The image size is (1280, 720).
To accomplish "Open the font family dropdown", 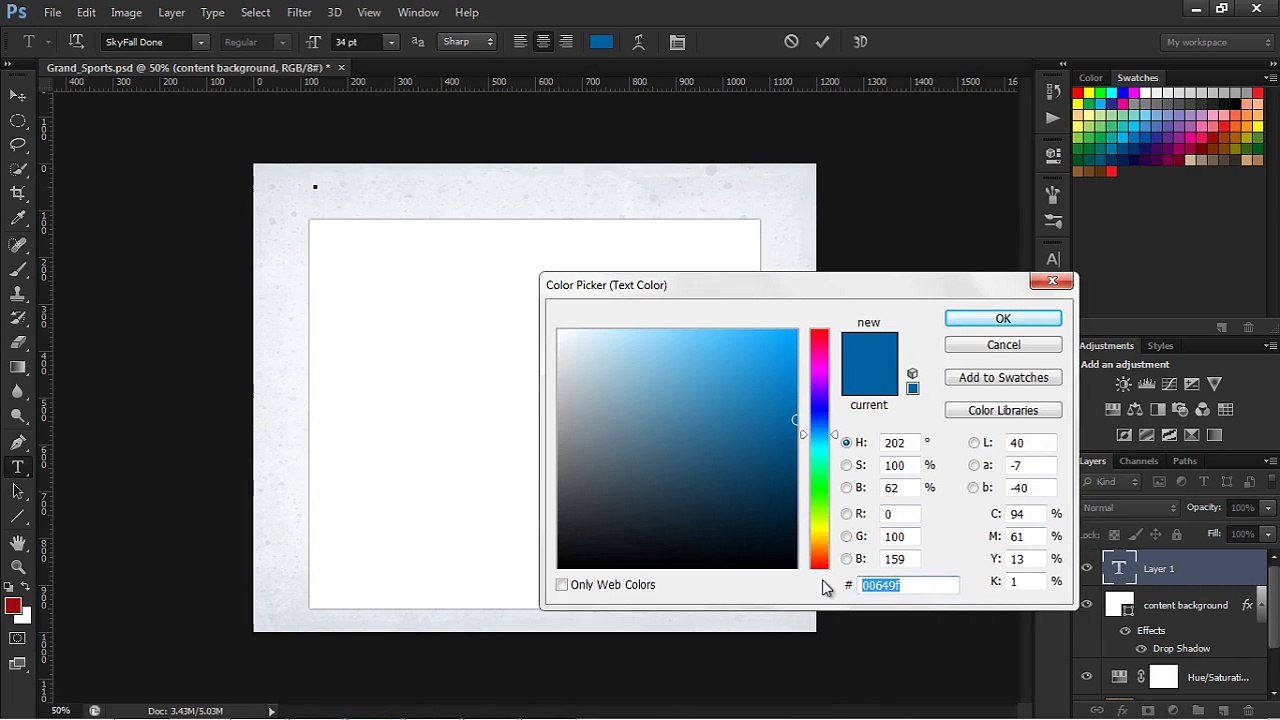I will 201,42.
